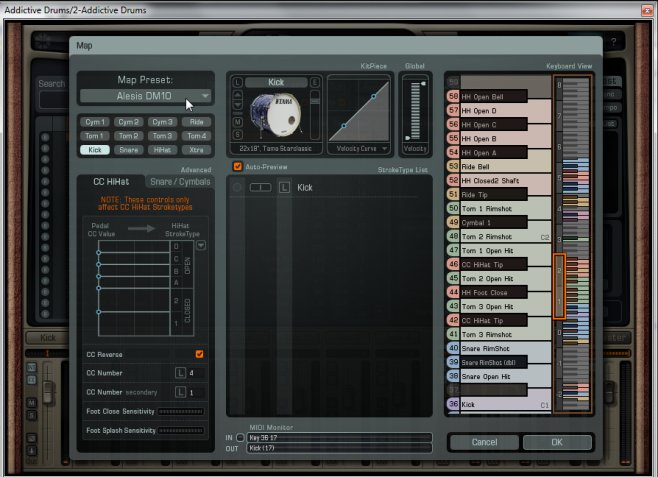The width and height of the screenshot is (658, 477).
Task: Select previous kitpiece with the up arrow
Action: point(237,95)
